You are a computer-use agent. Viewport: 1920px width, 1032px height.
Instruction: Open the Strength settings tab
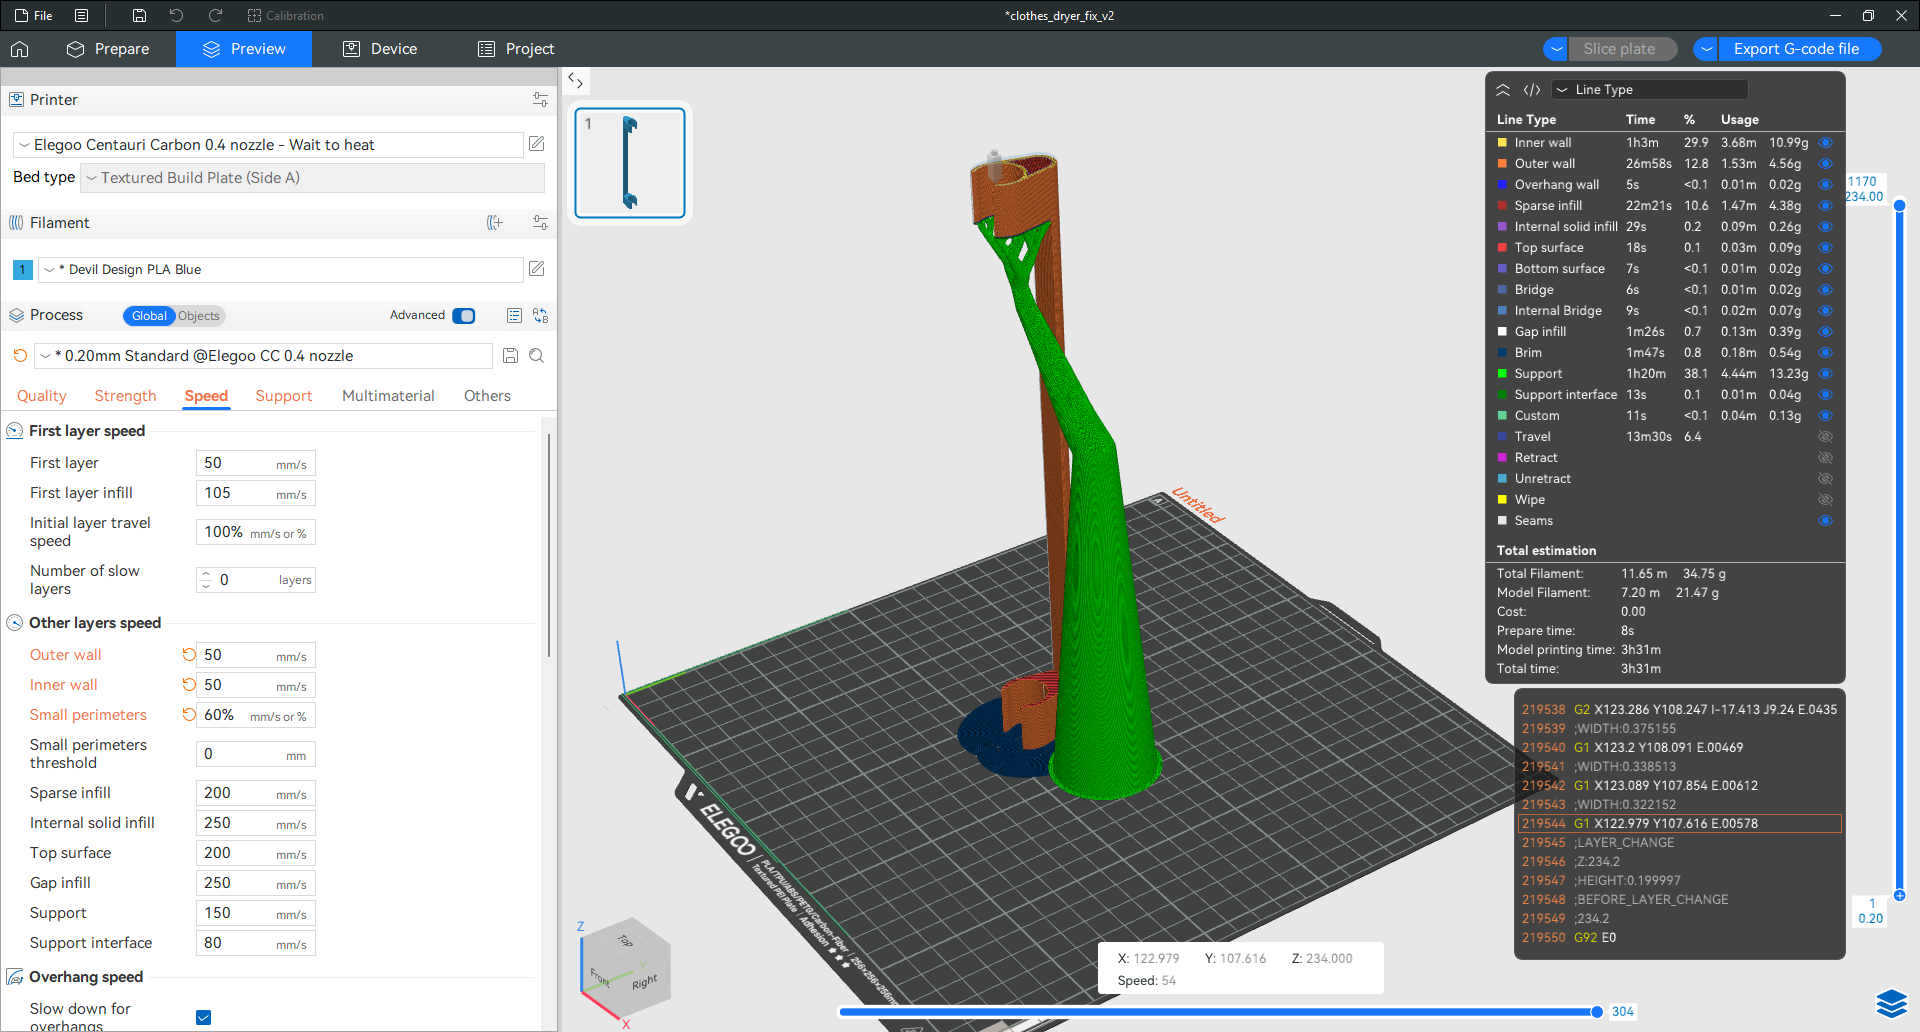[126, 396]
